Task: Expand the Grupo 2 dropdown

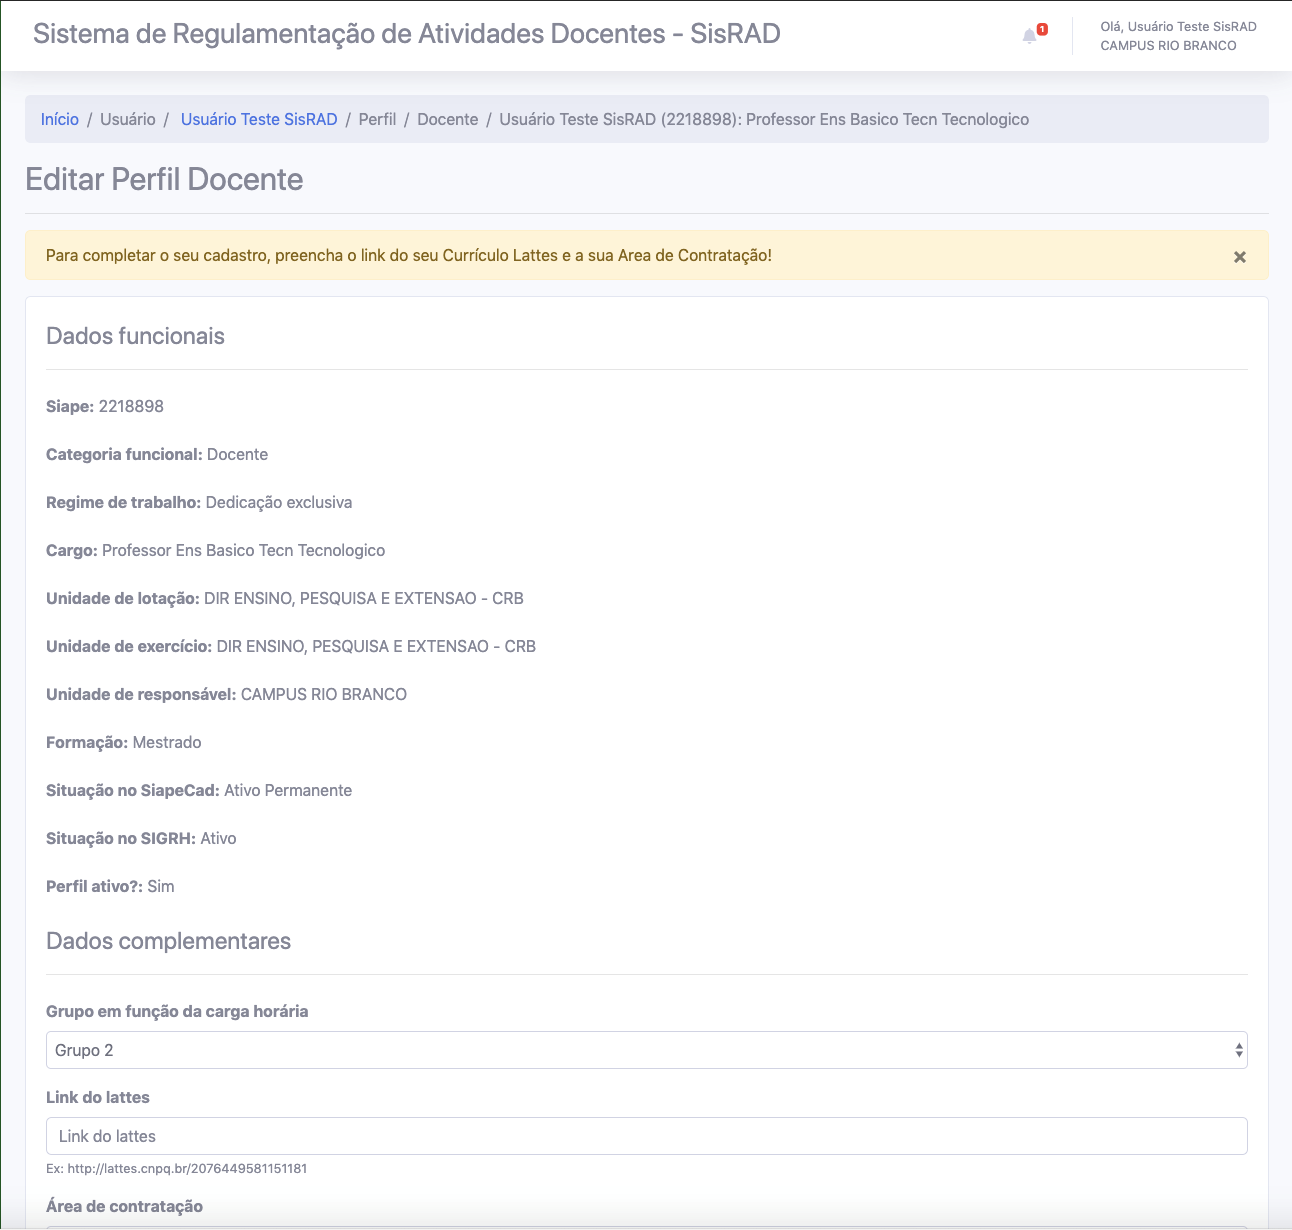Action: (646, 1050)
